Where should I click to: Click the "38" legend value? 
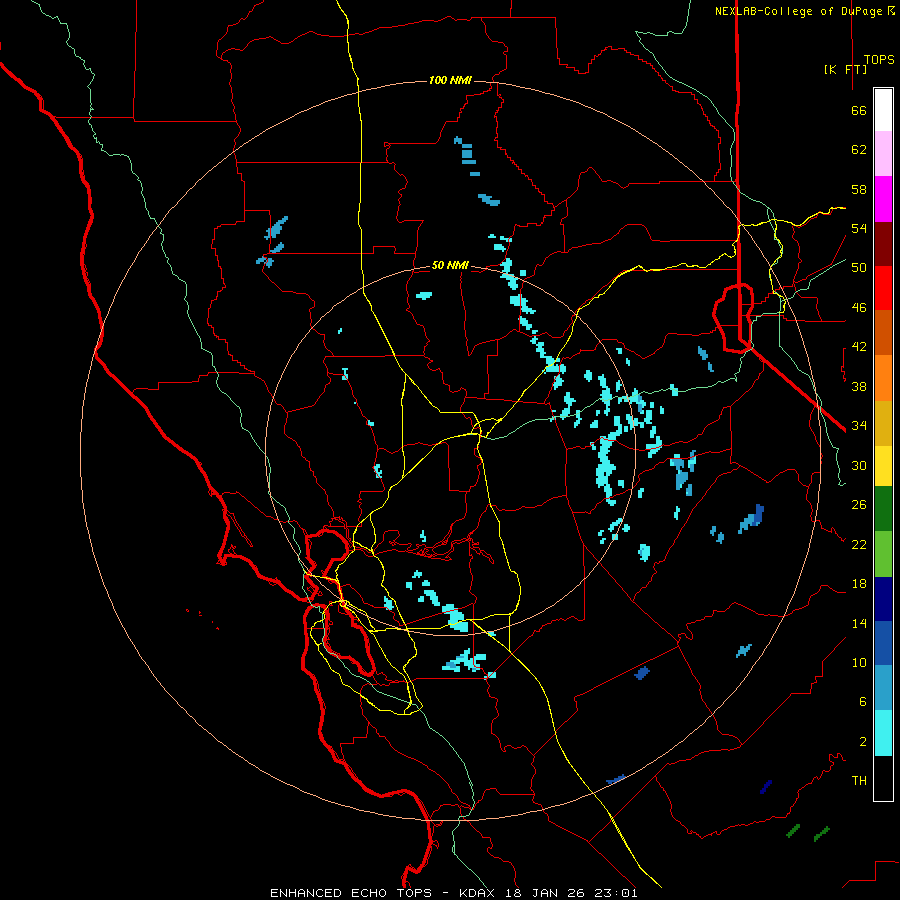coord(859,386)
